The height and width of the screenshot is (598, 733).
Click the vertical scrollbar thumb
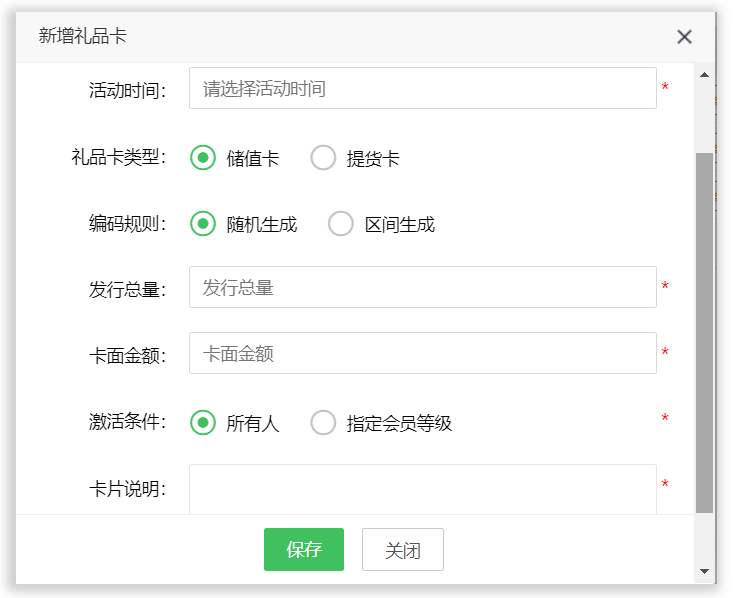pyautogui.click(x=704, y=330)
